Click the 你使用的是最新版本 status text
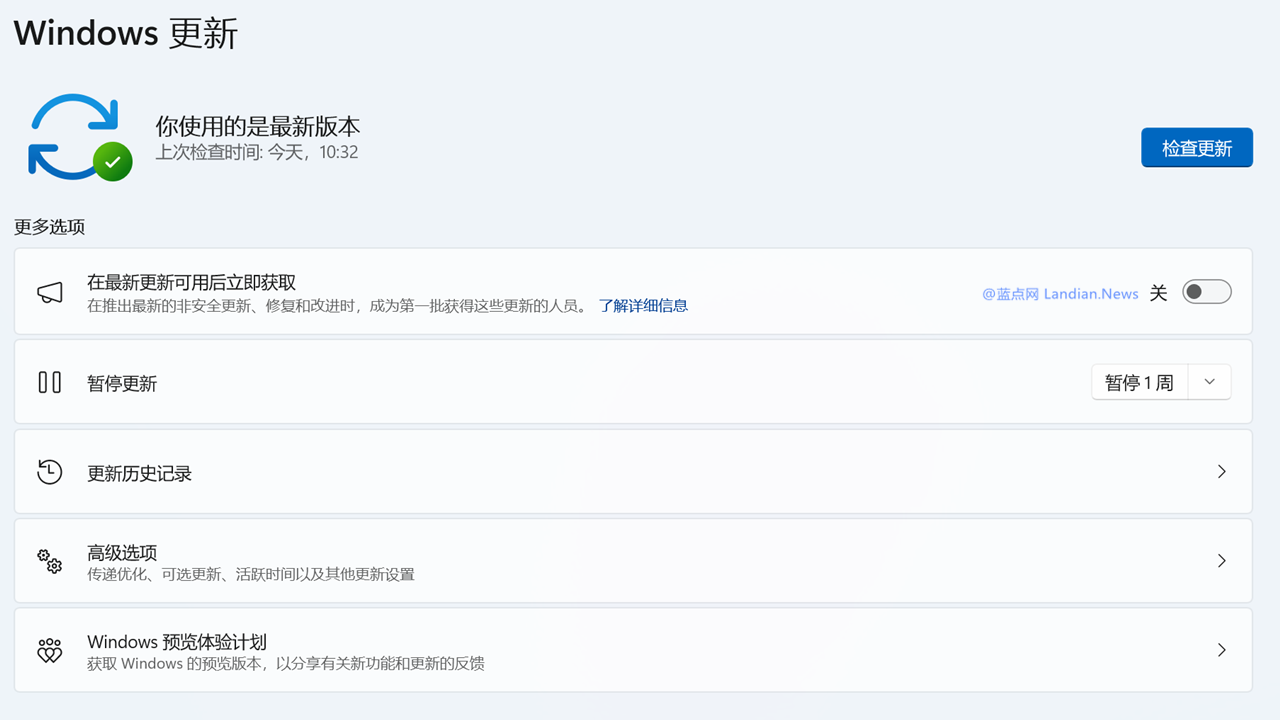This screenshot has height=720, width=1280. click(258, 126)
